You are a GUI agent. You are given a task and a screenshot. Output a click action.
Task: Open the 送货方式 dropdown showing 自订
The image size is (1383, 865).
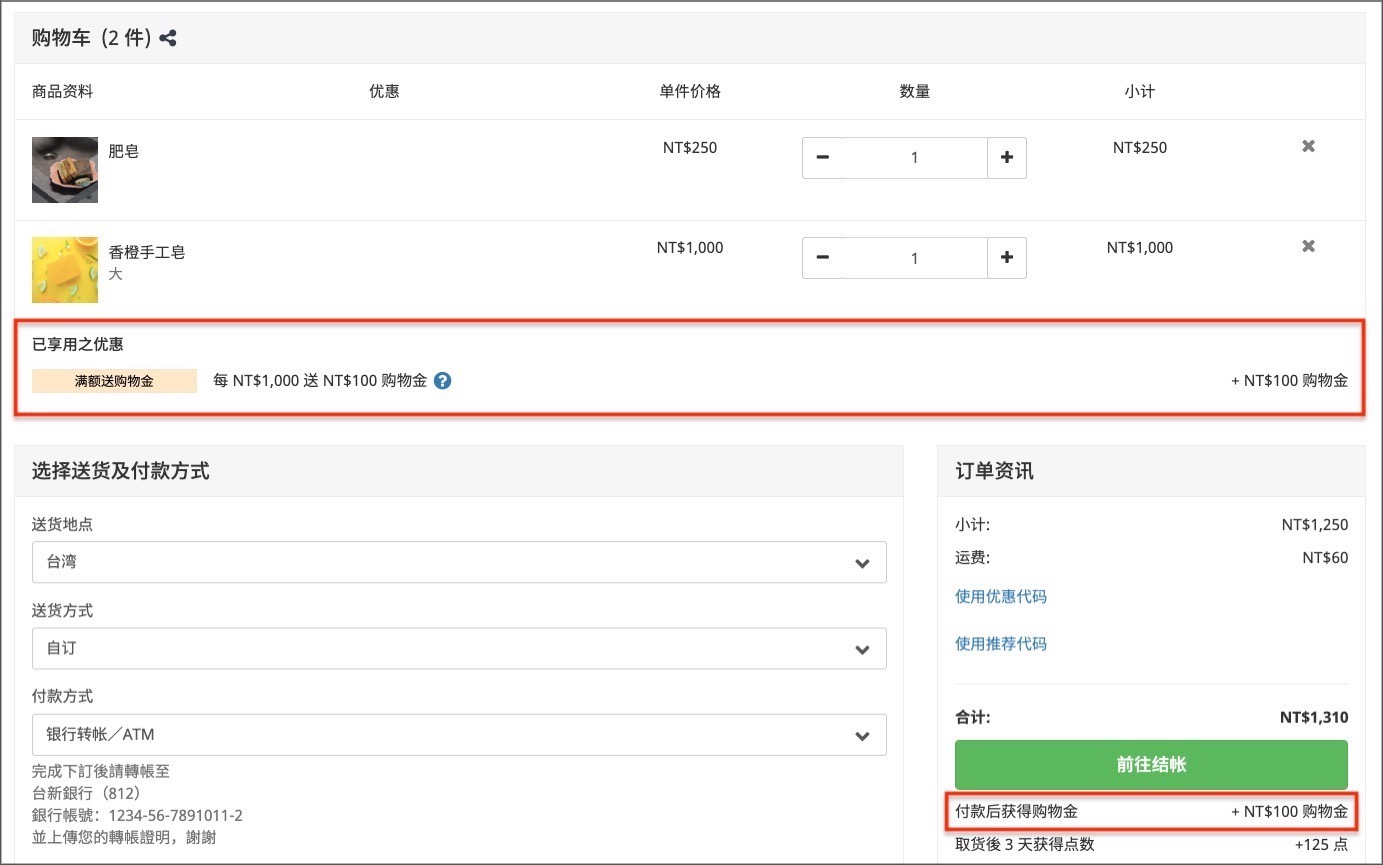tap(459, 648)
